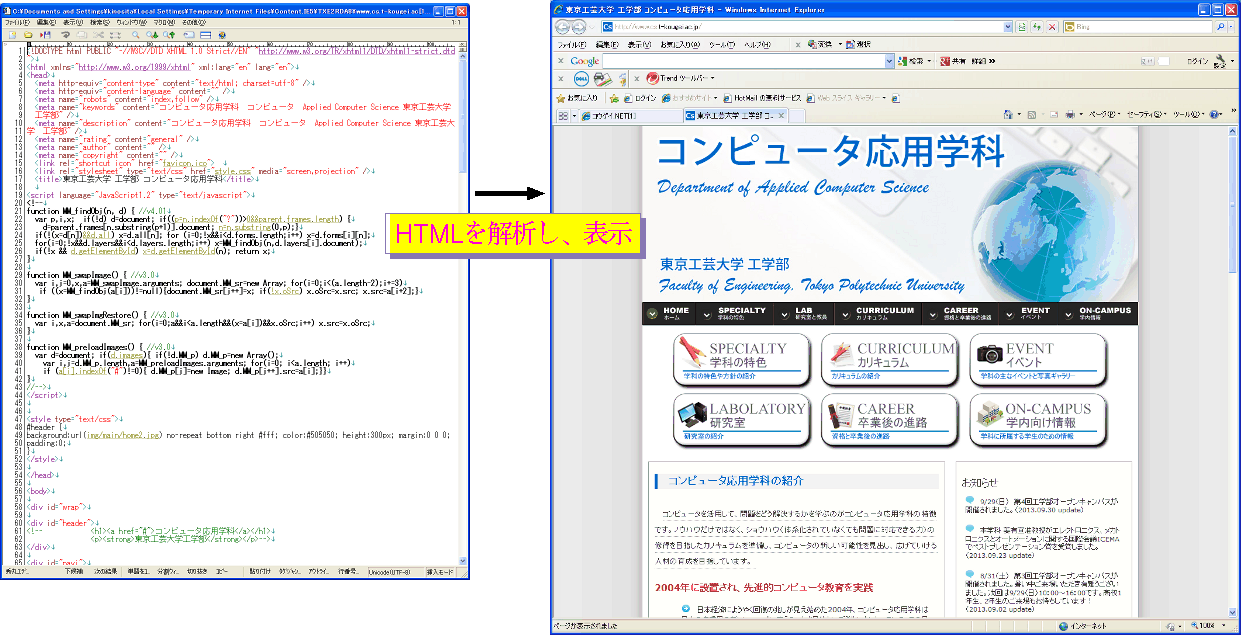Click the Find next icon in the editor toolbar

pos(152,35)
